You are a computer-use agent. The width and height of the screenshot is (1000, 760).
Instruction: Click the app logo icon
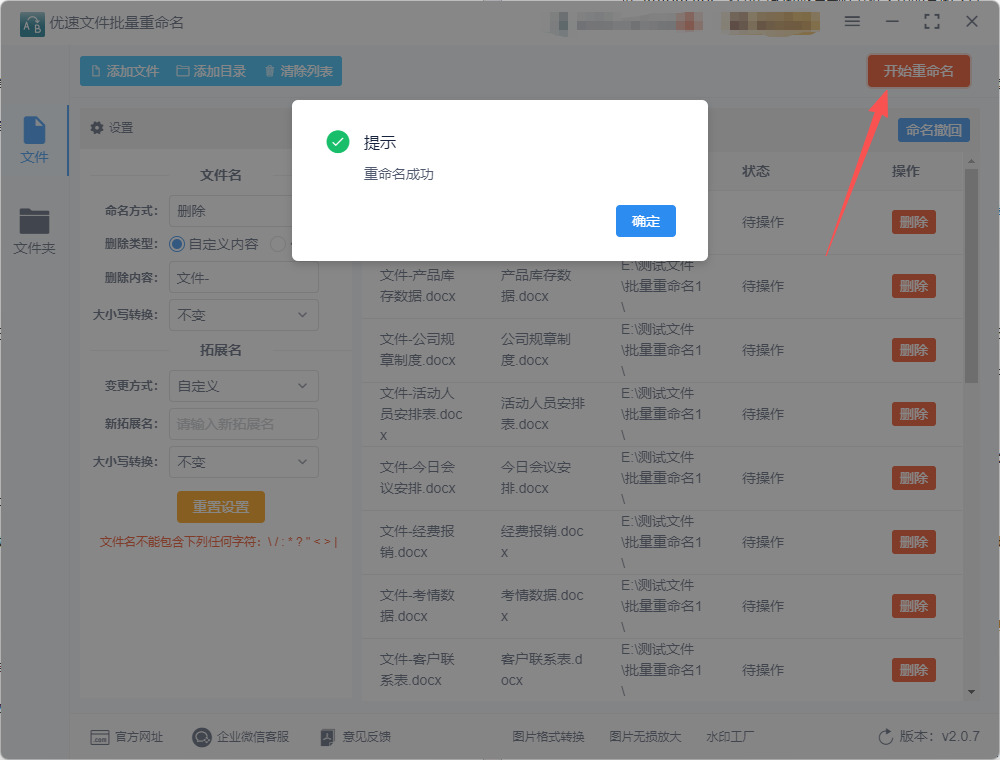pyautogui.click(x=32, y=24)
